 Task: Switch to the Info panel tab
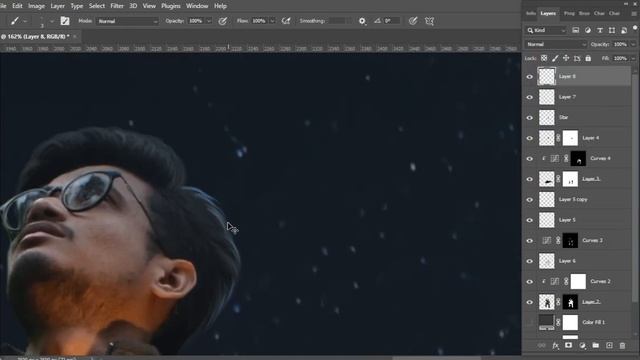(x=531, y=13)
